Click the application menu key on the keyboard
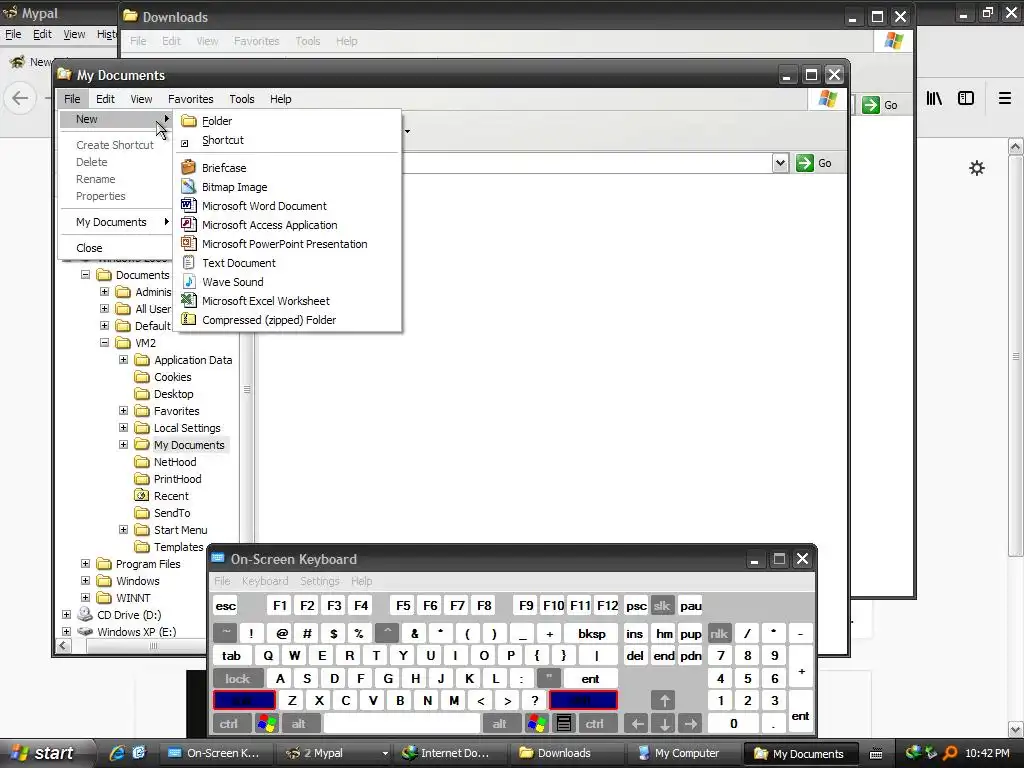Image resolution: width=1024 pixels, height=768 pixels. coord(564,724)
